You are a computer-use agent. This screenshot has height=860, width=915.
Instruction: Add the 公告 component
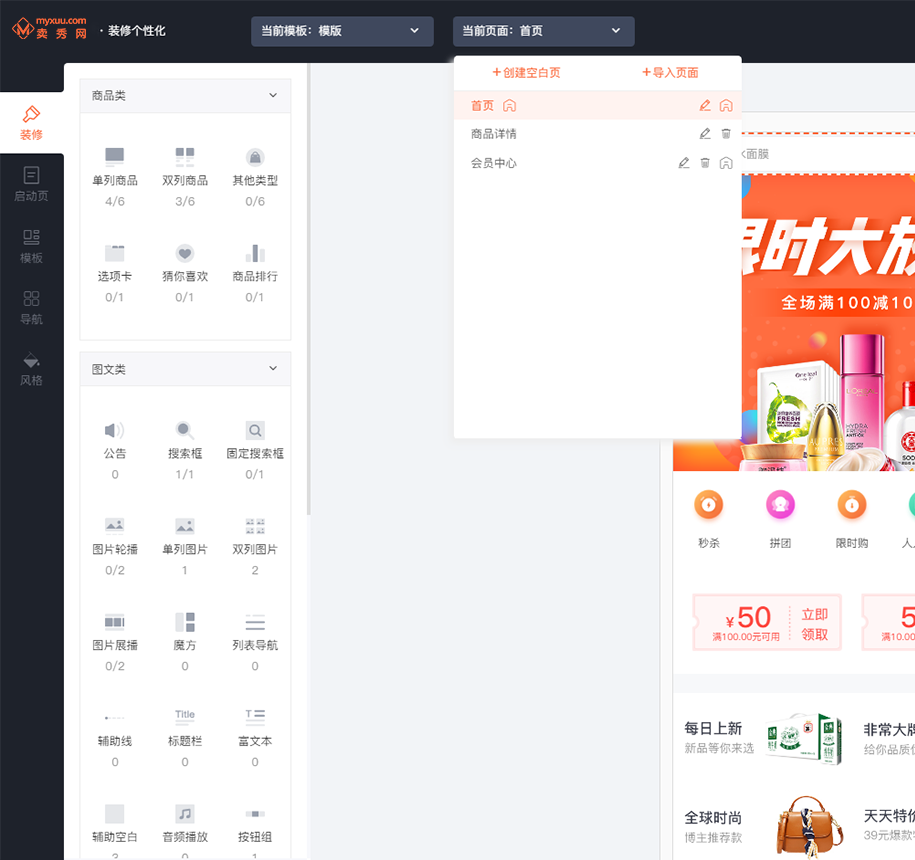coord(114,450)
